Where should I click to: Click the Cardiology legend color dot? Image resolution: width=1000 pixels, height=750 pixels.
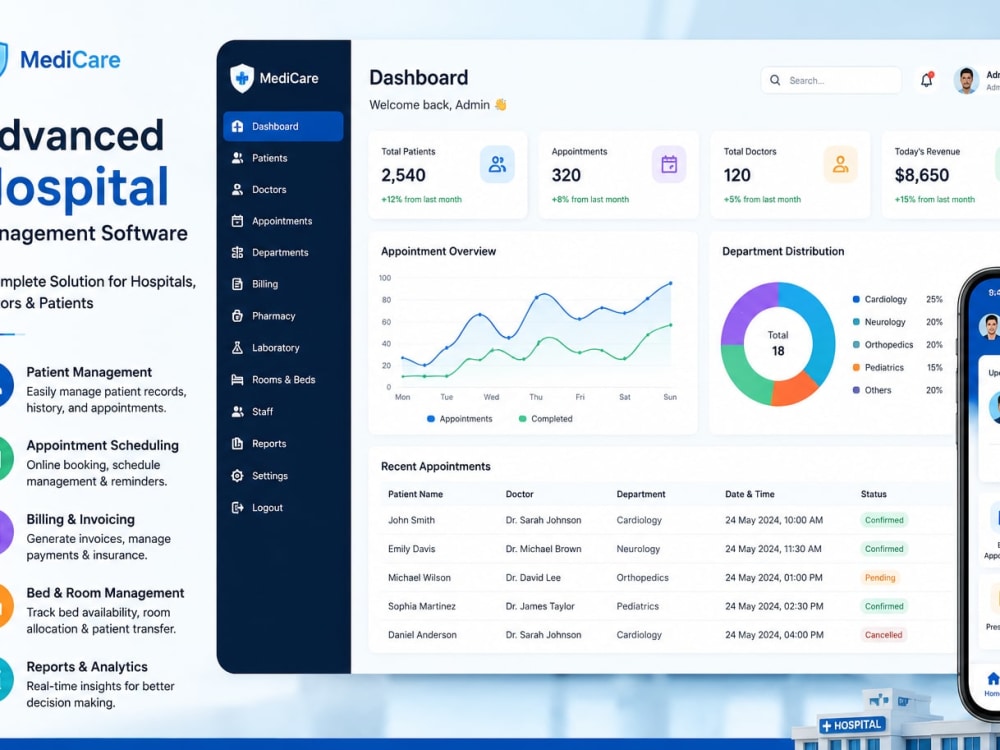[x=857, y=299]
